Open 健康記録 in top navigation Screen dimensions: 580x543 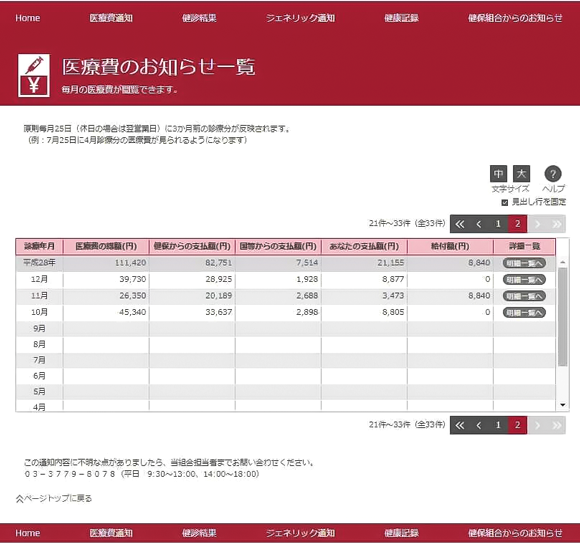401,18
